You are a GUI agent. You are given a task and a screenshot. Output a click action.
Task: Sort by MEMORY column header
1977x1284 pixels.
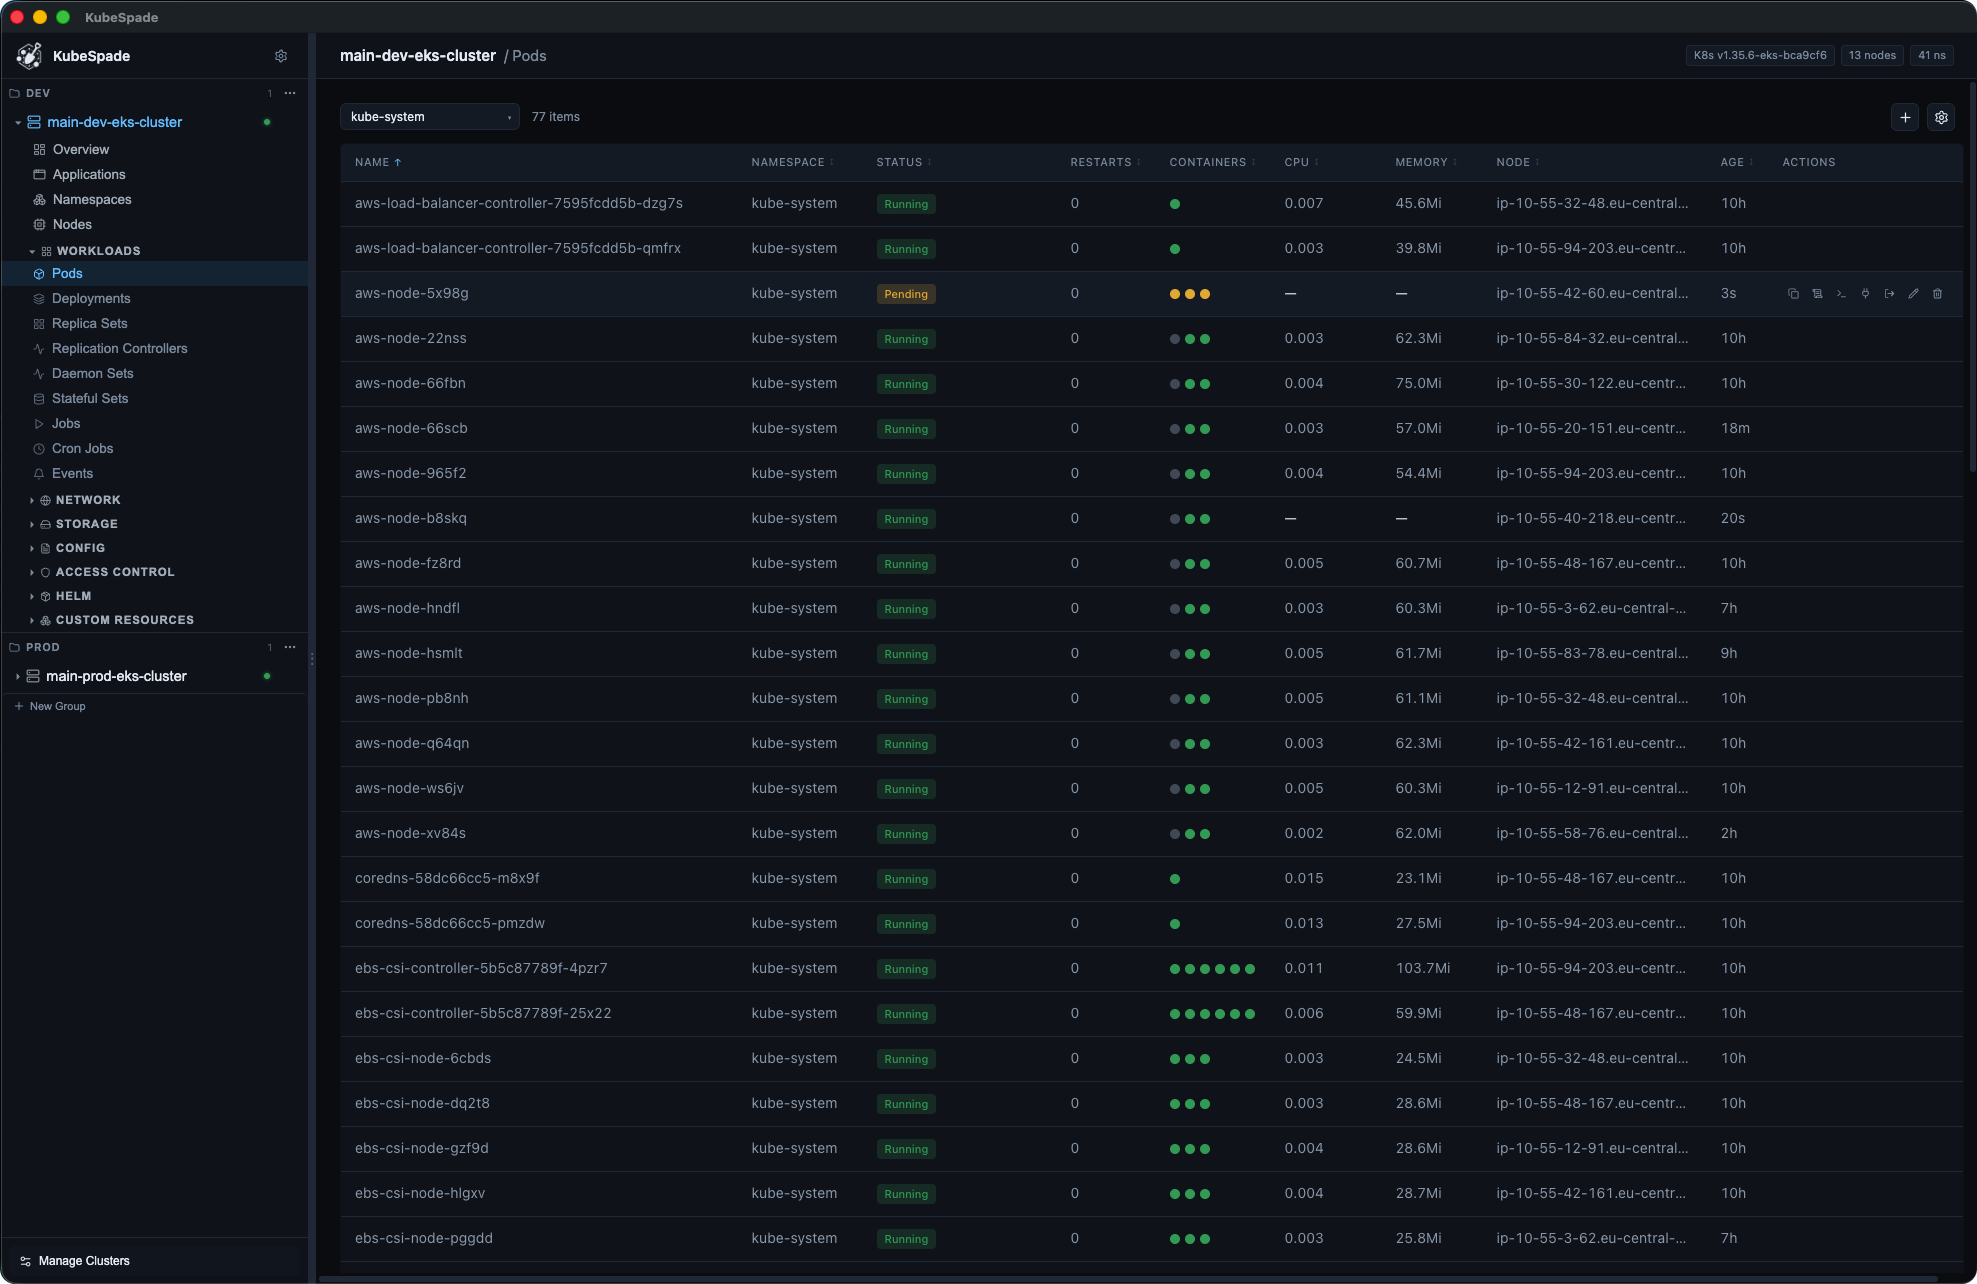(x=1426, y=162)
